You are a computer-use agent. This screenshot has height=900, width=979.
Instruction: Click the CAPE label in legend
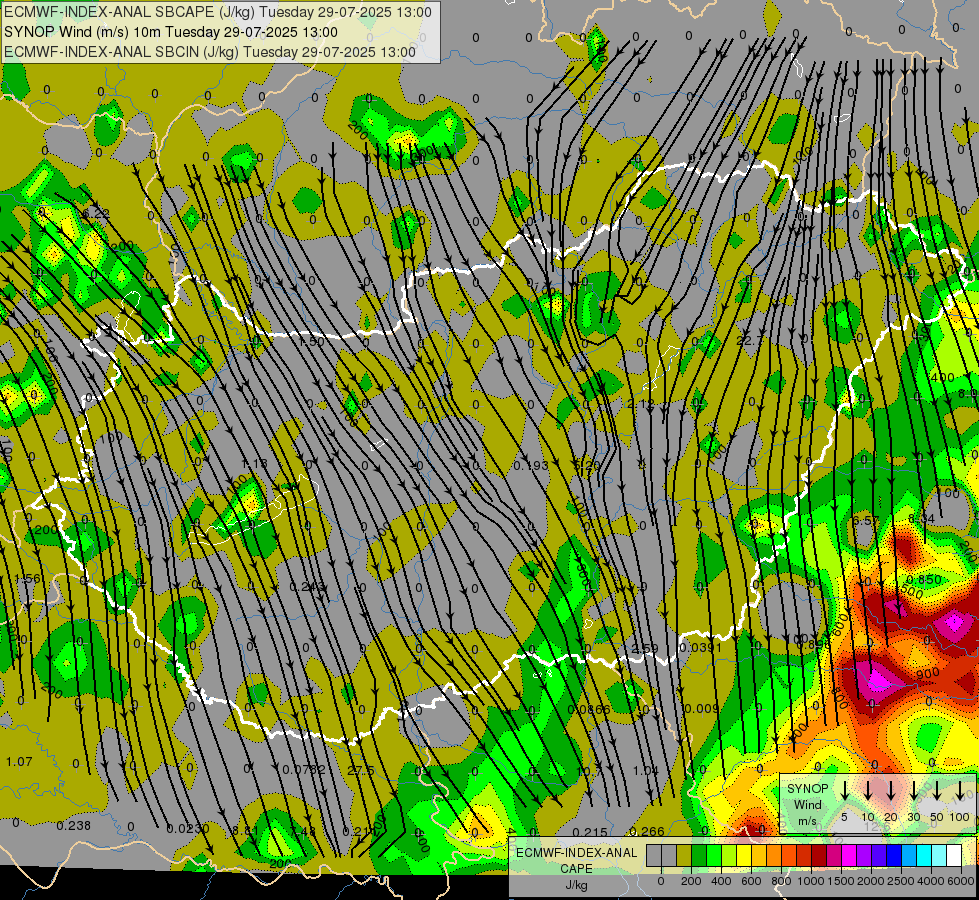(576, 869)
